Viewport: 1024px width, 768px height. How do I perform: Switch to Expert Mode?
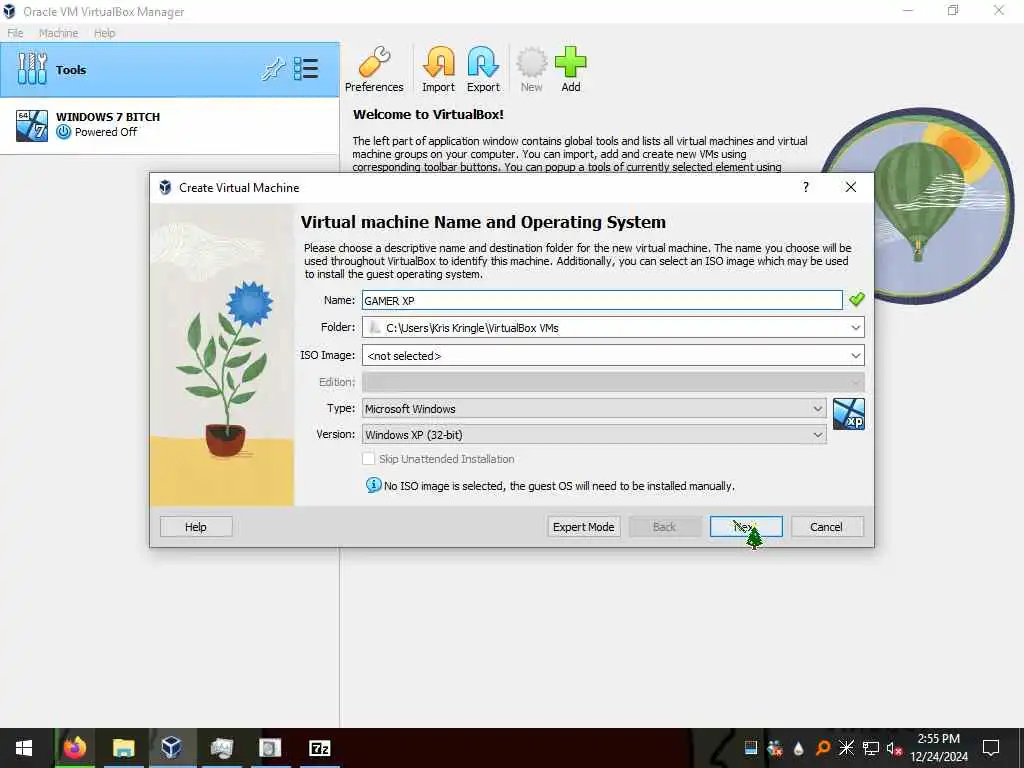pos(584,526)
